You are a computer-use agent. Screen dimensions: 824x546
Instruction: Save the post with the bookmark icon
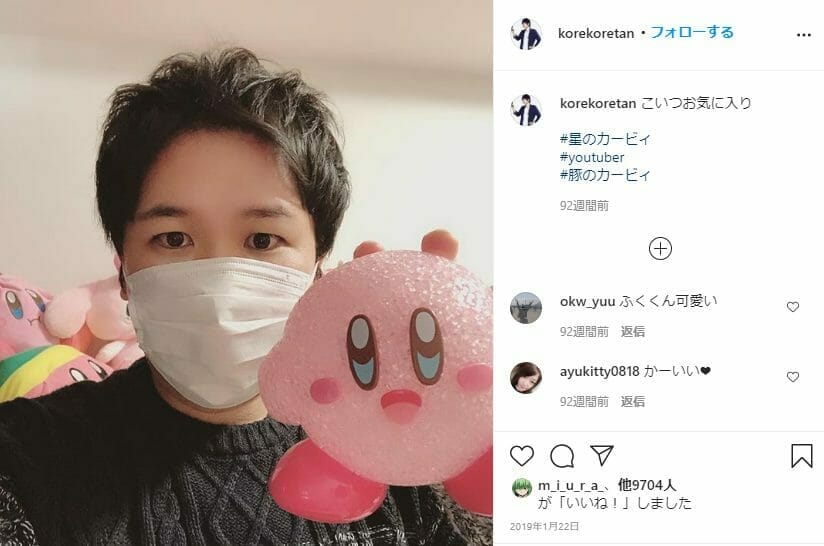point(801,456)
